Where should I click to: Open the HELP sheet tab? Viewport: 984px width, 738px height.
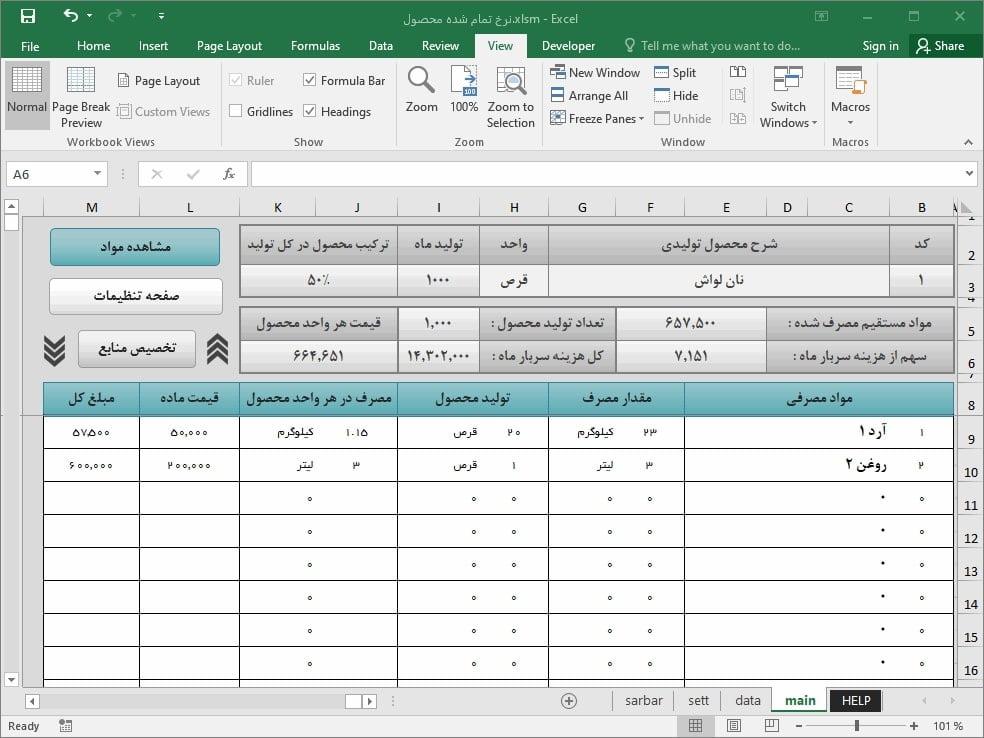coord(856,700)
